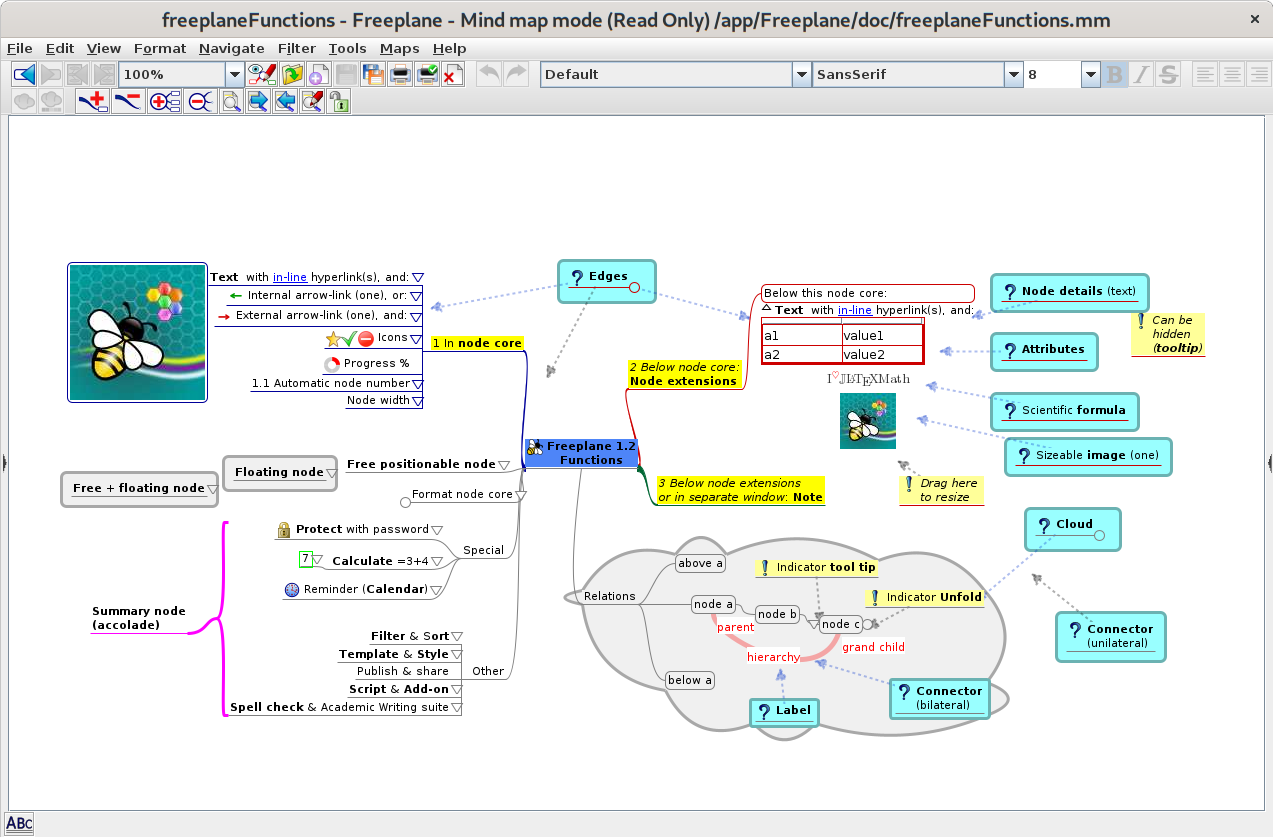The image size is (1273, 837).
Task: Click the circled minus fold-all icon
Action: (x=199, y=101)
